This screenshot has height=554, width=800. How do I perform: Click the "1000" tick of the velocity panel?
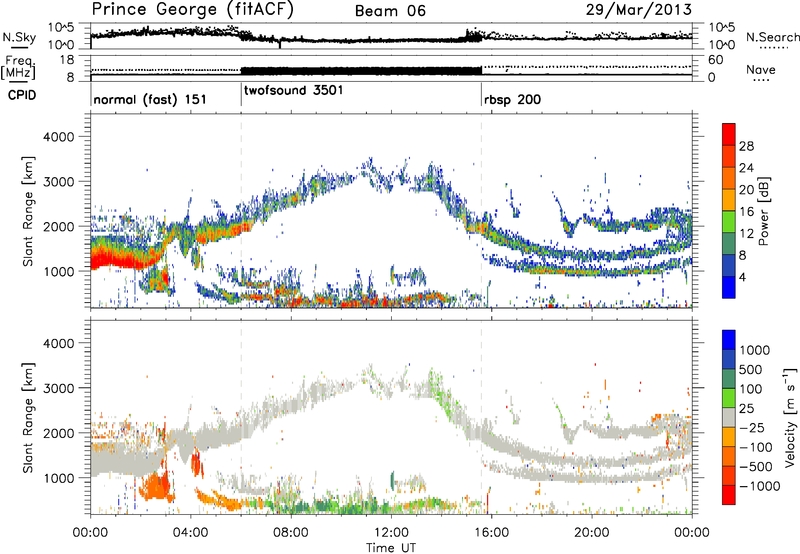click(x=58, y=478)
